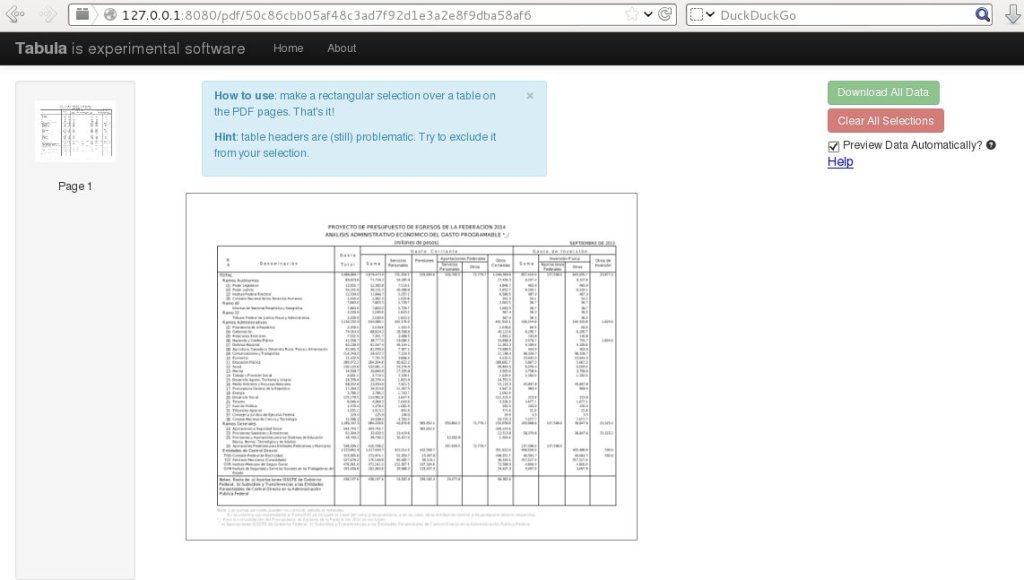
Task: Click the question mark info icon
Action: pos(991,145)
